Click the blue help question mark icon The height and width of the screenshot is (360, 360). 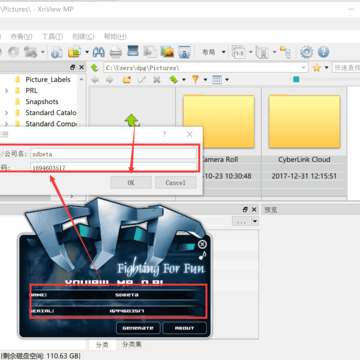pos(323,52)
